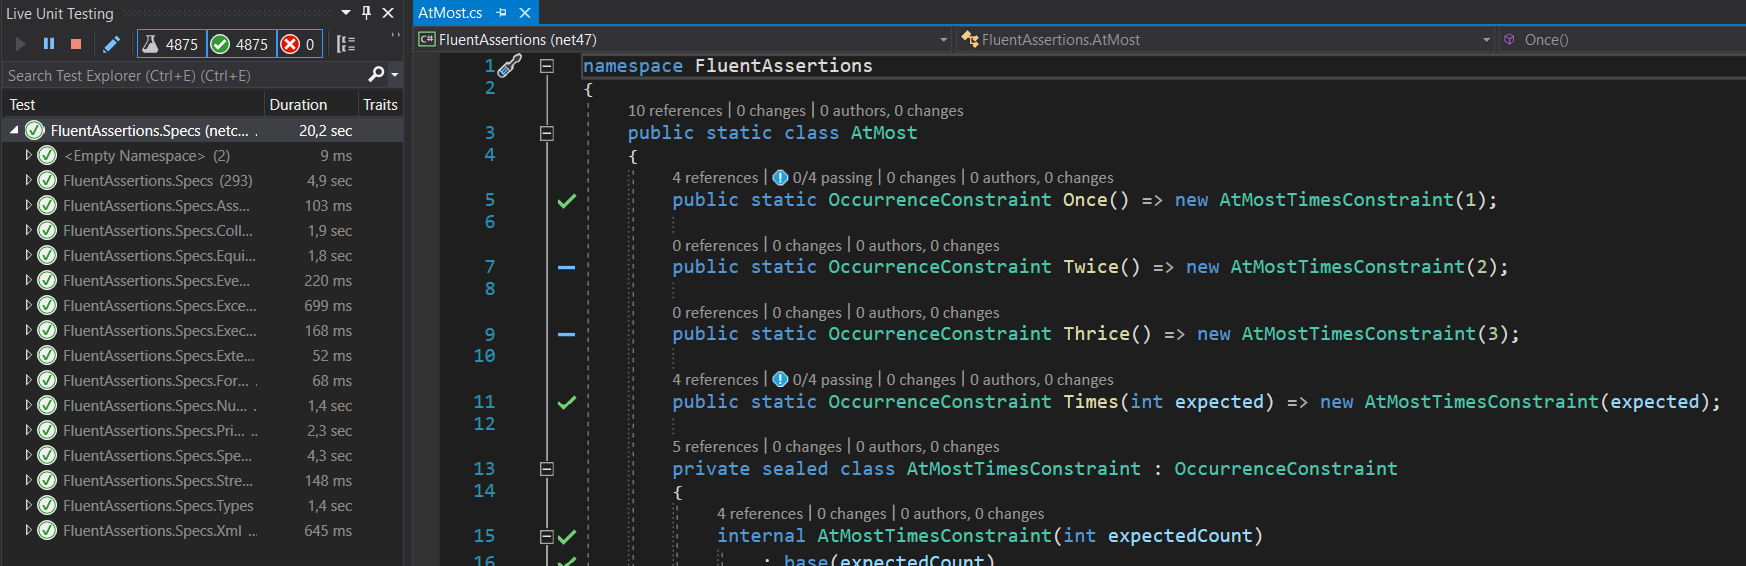Open the FluentAssertions.AtMost type dropdown
1746x566 pixels.
(1226, 40)
